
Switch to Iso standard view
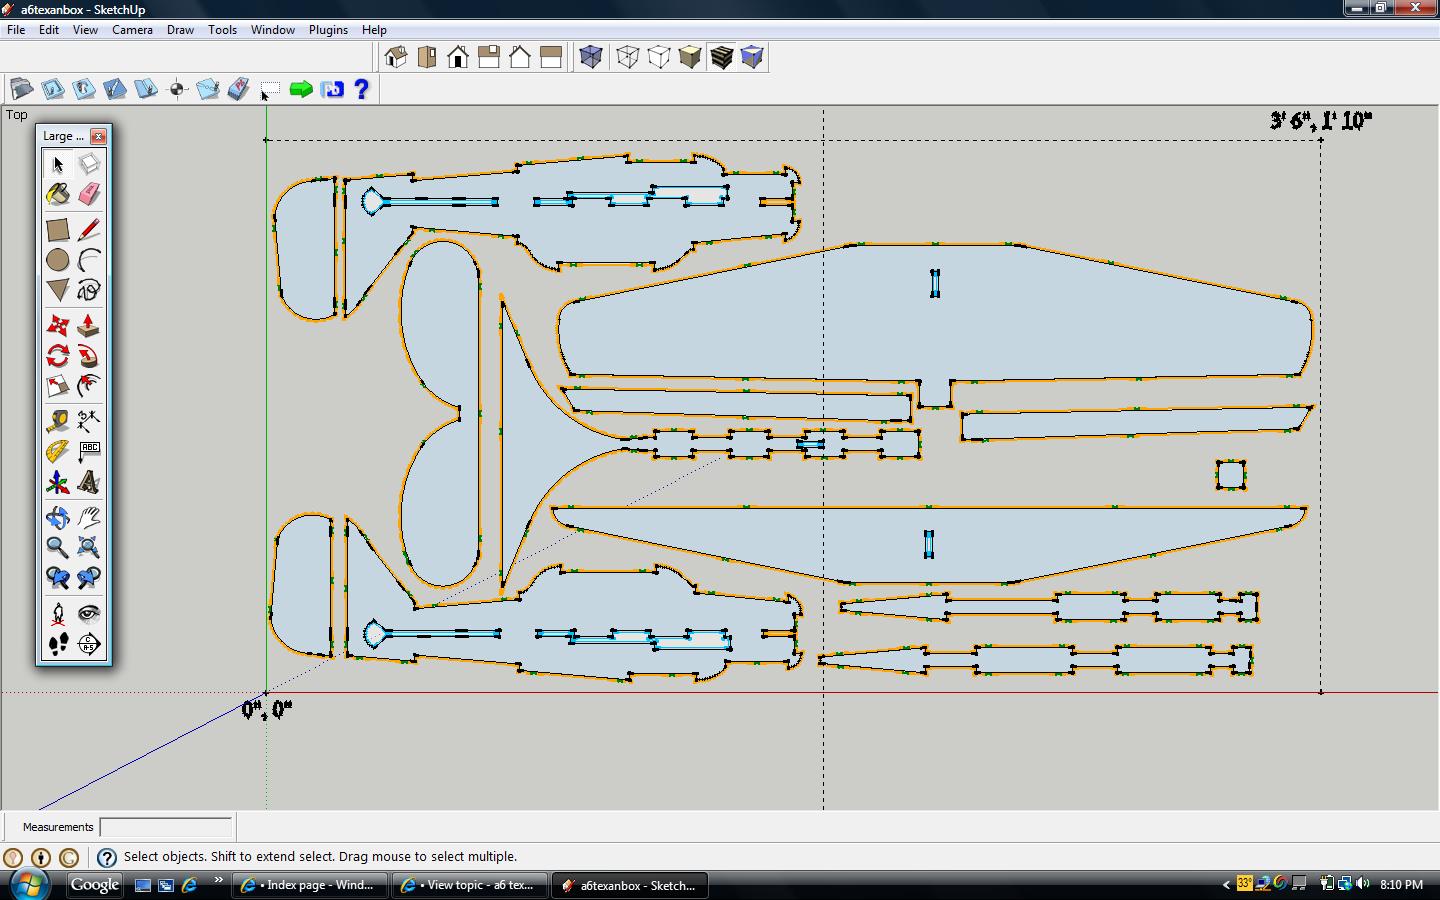pyautogui.click(x=396, y=57)
